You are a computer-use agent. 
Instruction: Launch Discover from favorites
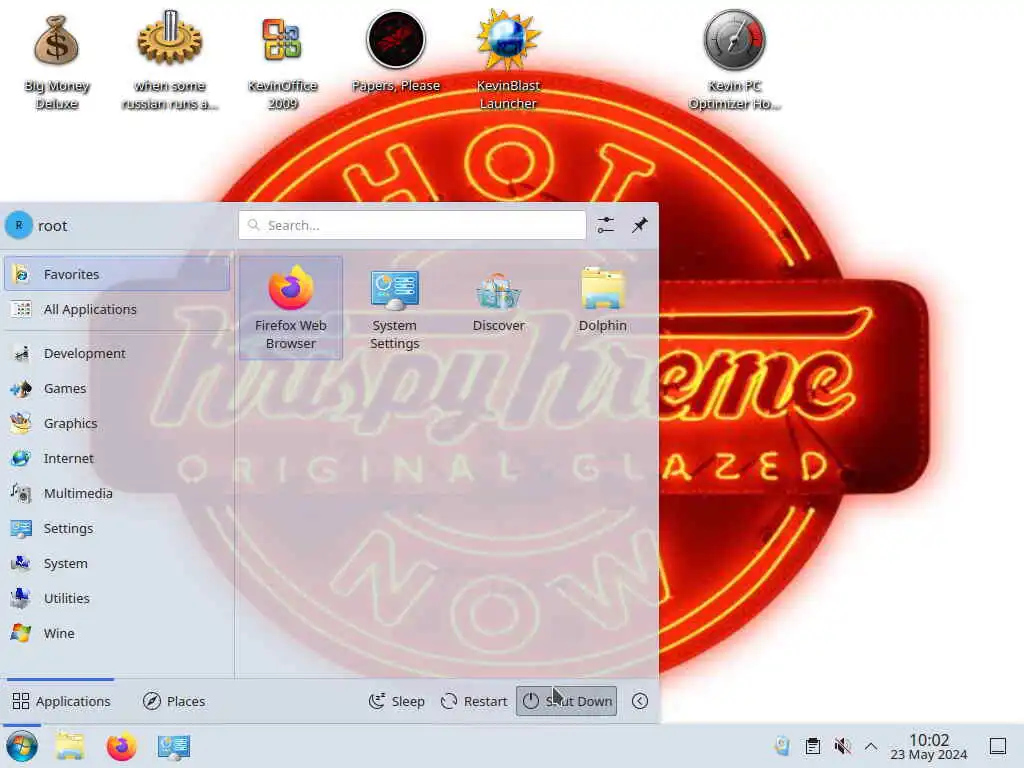coord(498,300)
